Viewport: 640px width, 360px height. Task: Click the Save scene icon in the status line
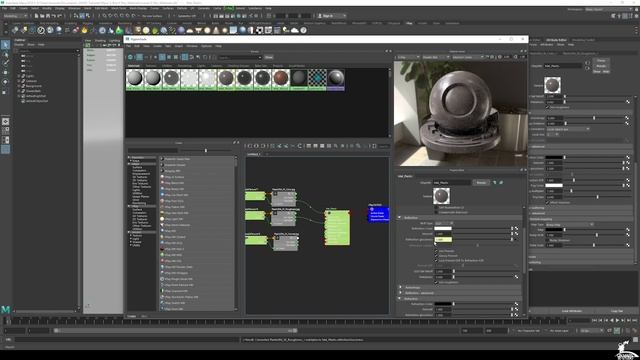click(x=48, y=16)
